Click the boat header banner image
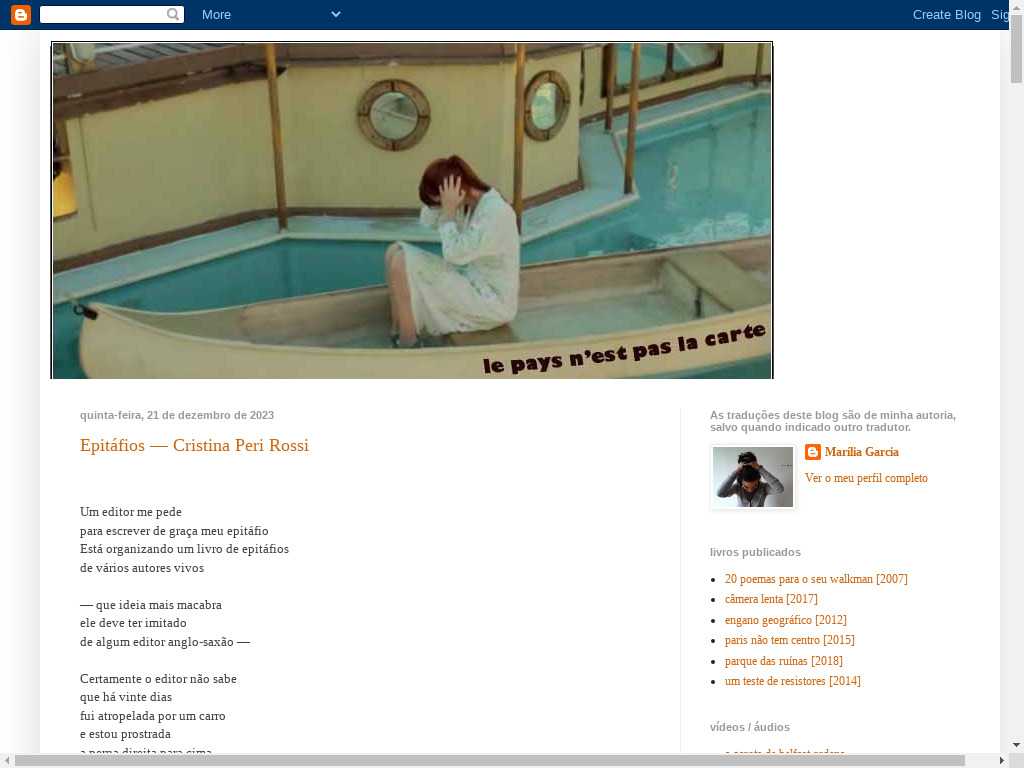 pos(412,210)
